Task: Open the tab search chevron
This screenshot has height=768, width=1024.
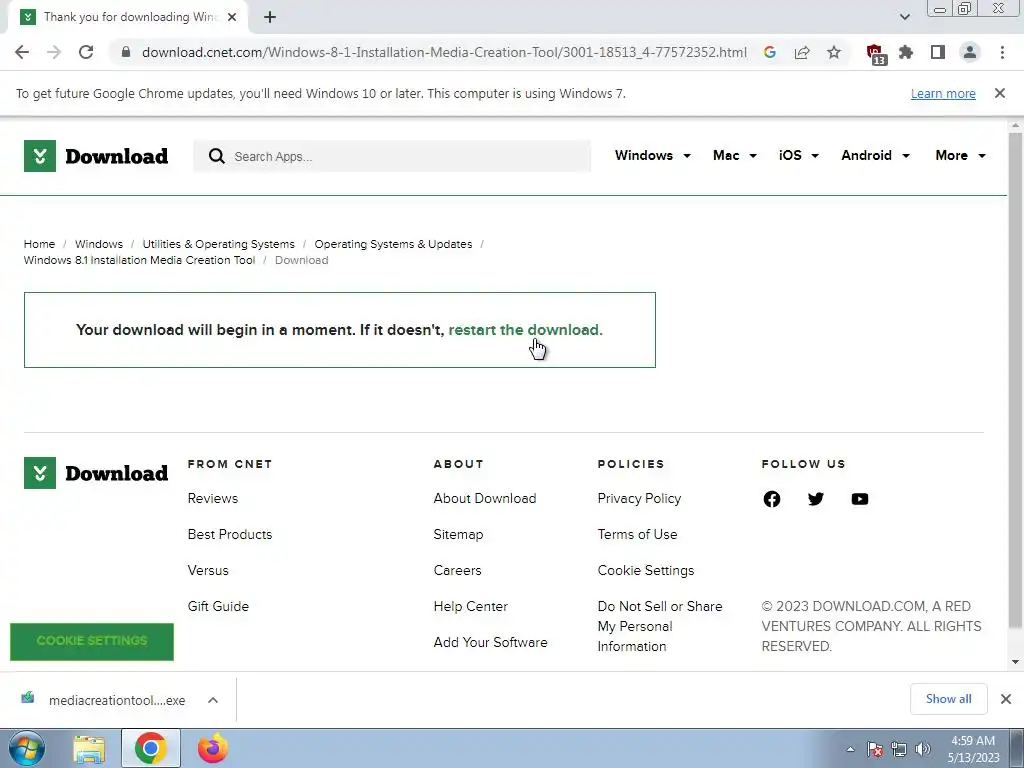Action: click(904, 17)
